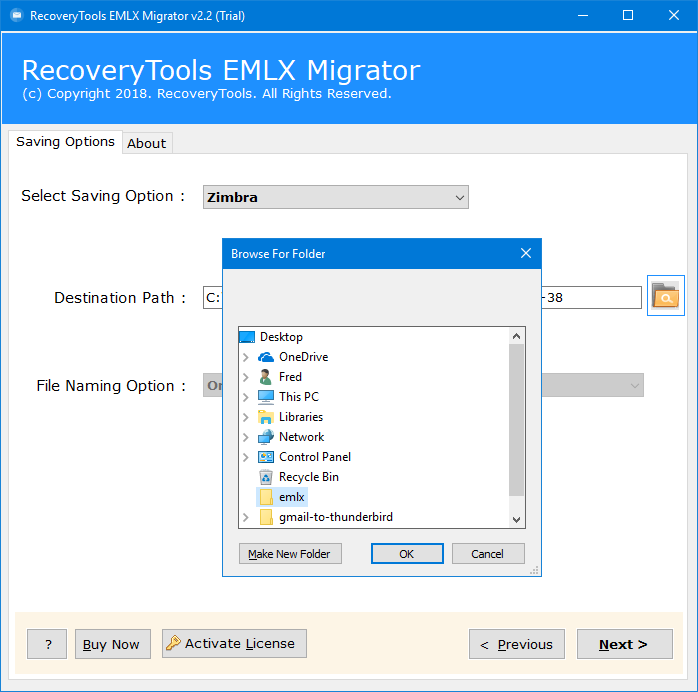
Task: Click Make New Folder button
Action: coord(290,554)
